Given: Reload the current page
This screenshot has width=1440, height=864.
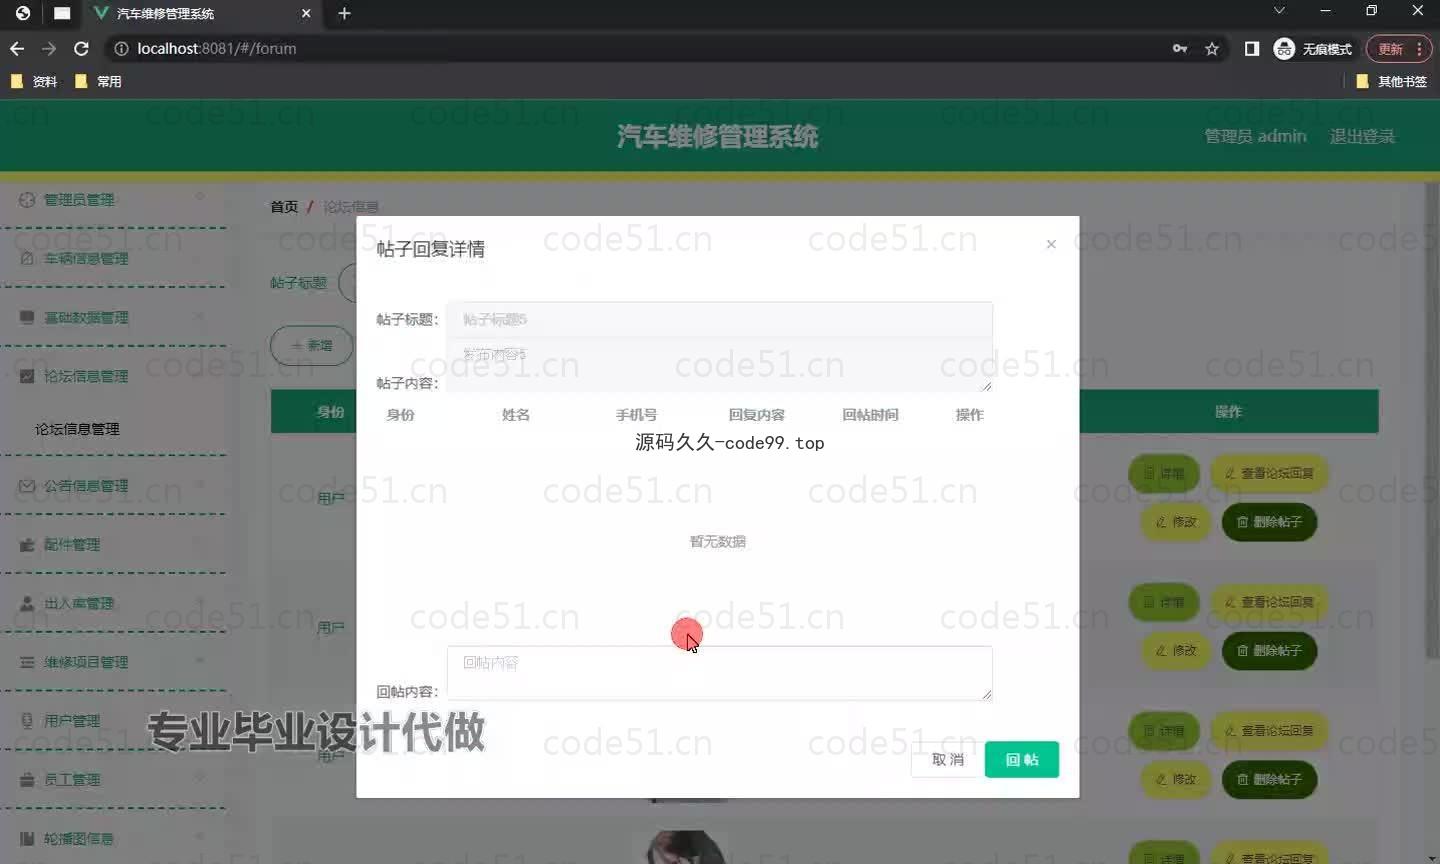Looking at the screenshot, I should [x=81, y=48].
